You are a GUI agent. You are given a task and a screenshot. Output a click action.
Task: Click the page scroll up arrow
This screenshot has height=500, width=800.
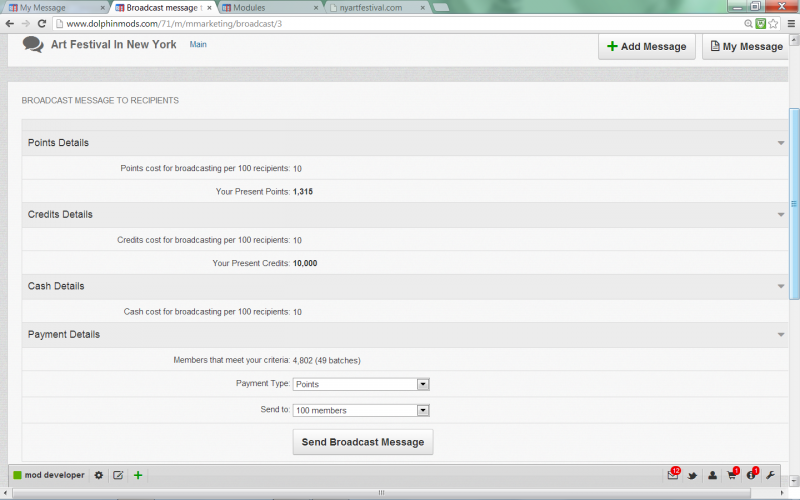(x=794, y=40)
